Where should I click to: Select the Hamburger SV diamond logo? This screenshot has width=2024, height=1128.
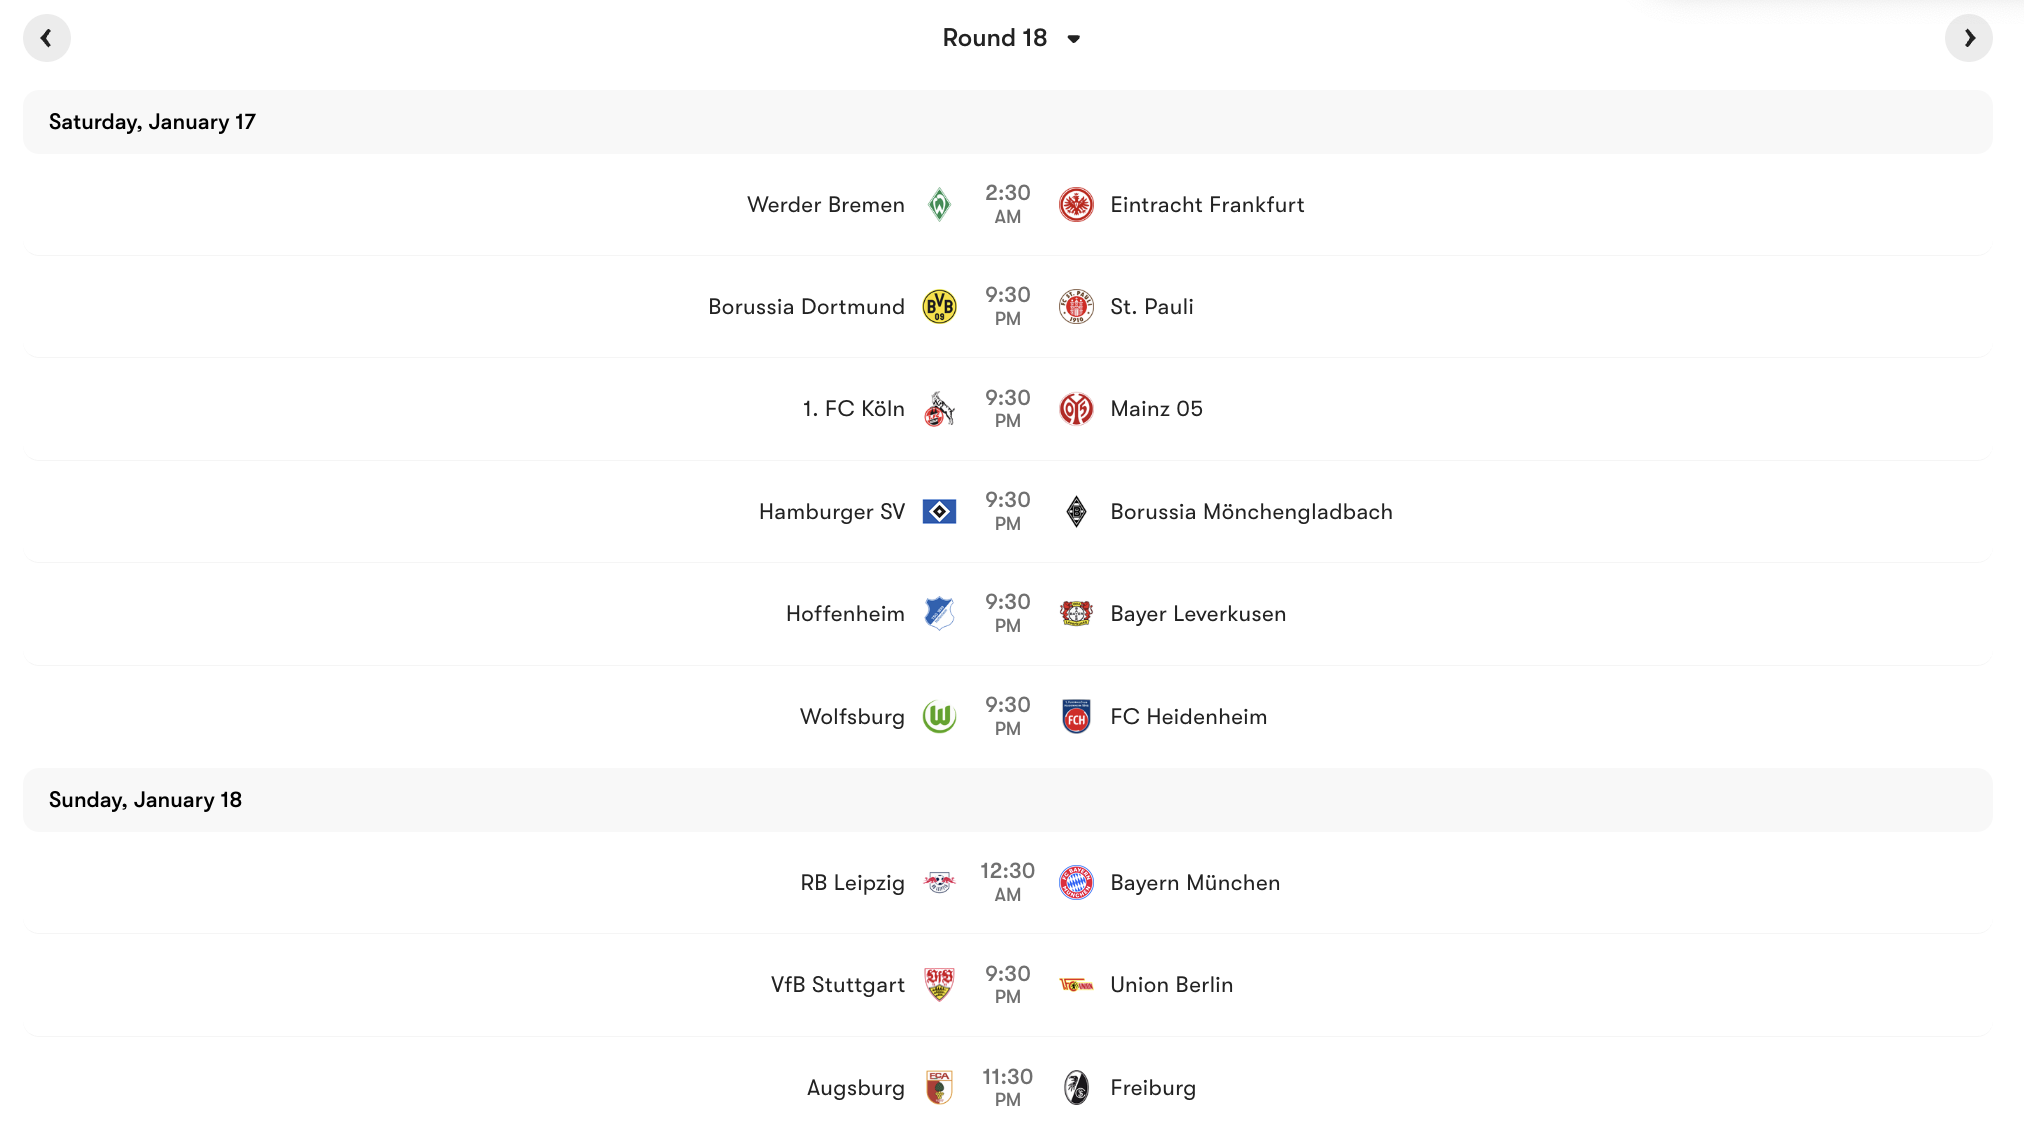(x=940, y=511)
